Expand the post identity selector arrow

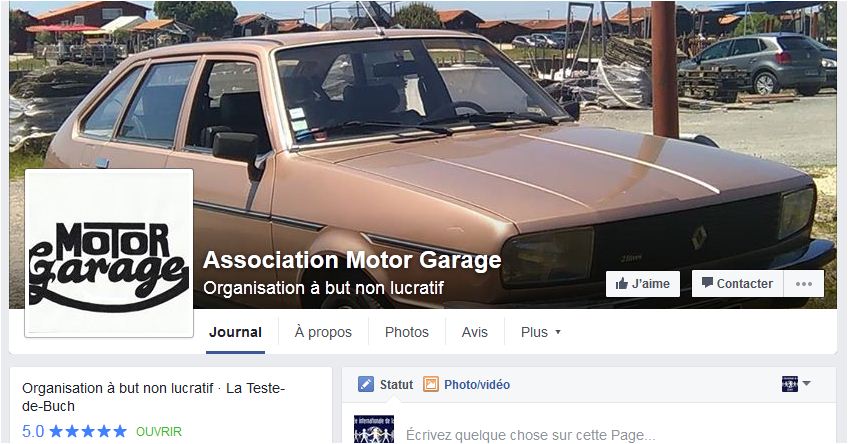(x=806, y=383)
